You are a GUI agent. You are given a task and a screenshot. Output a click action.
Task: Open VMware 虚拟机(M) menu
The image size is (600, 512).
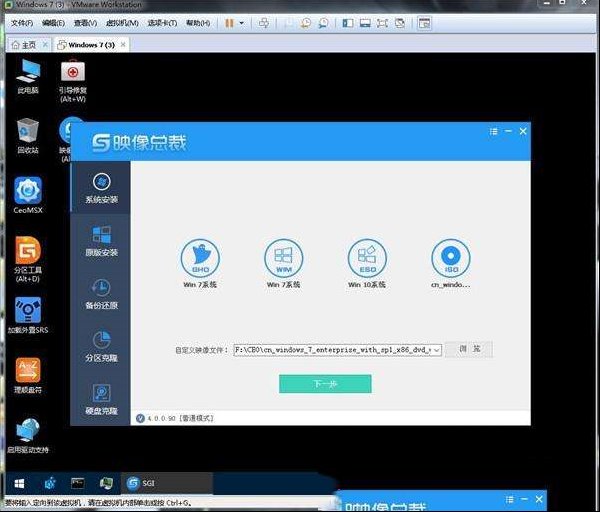[122, 23]
